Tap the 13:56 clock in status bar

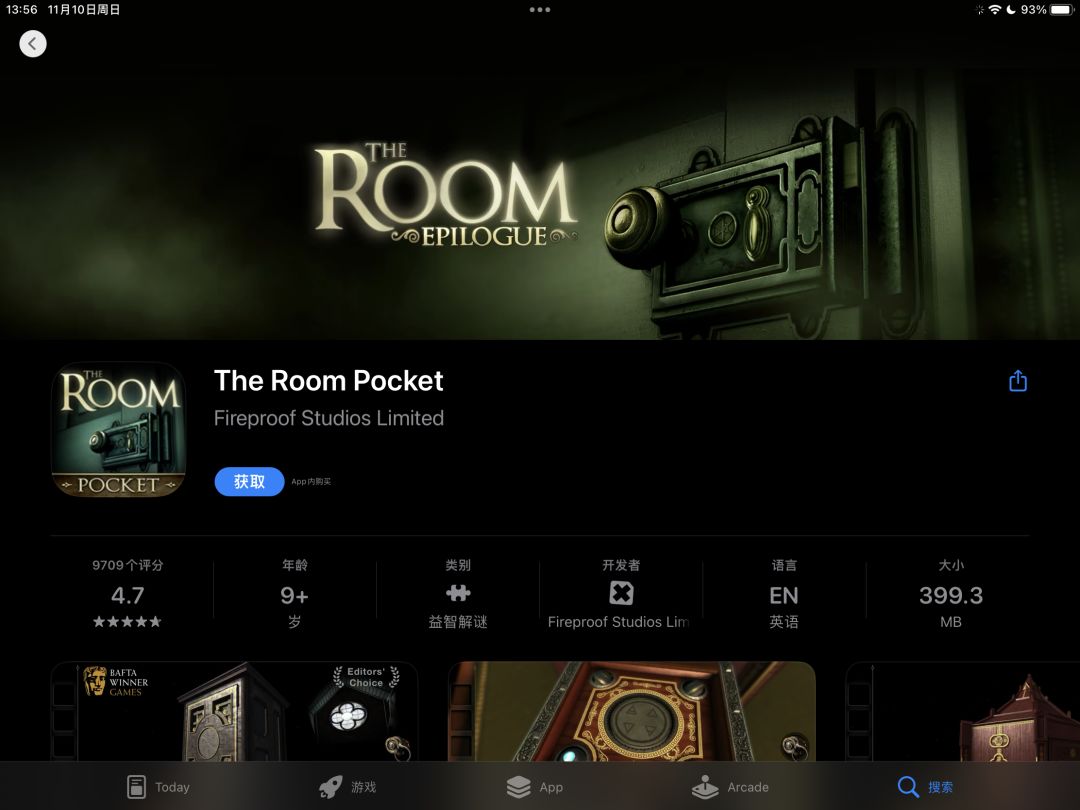click(x=21, y=10)
